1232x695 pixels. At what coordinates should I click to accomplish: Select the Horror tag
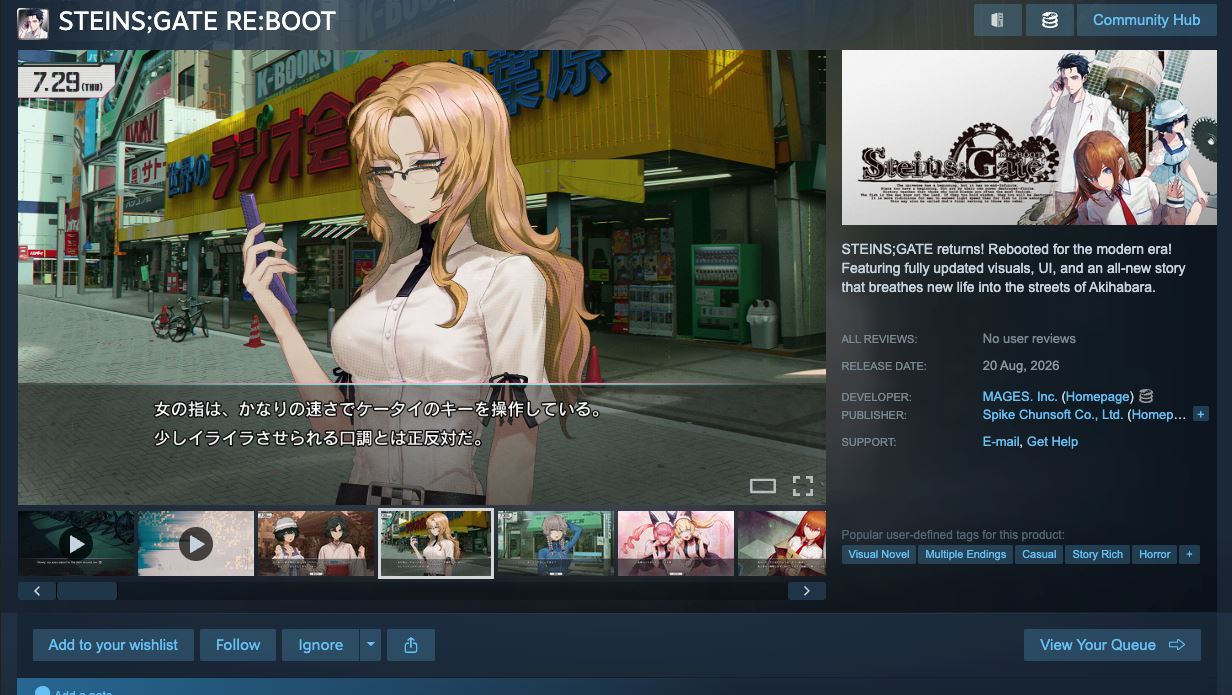click(x=1155, y=554)
